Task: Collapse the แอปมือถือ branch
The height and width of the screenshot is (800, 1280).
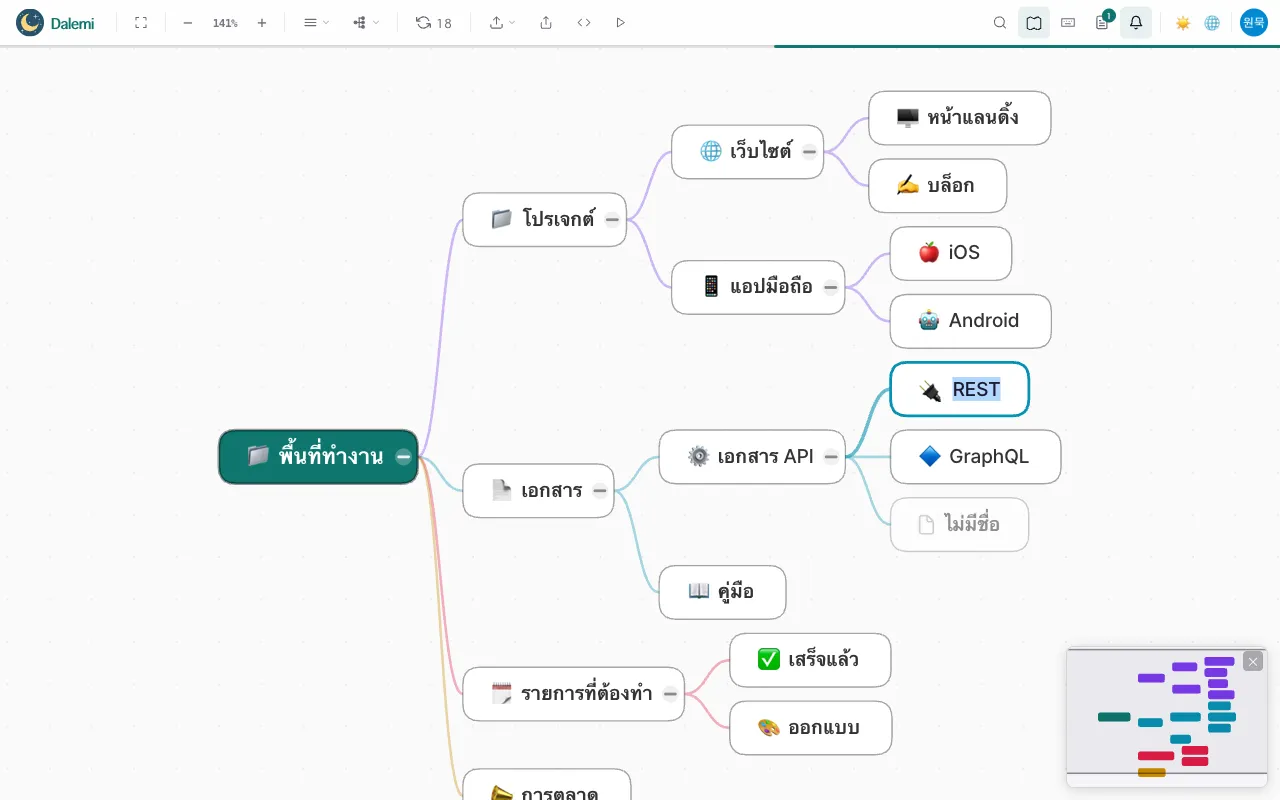Action: coord(830,287)
